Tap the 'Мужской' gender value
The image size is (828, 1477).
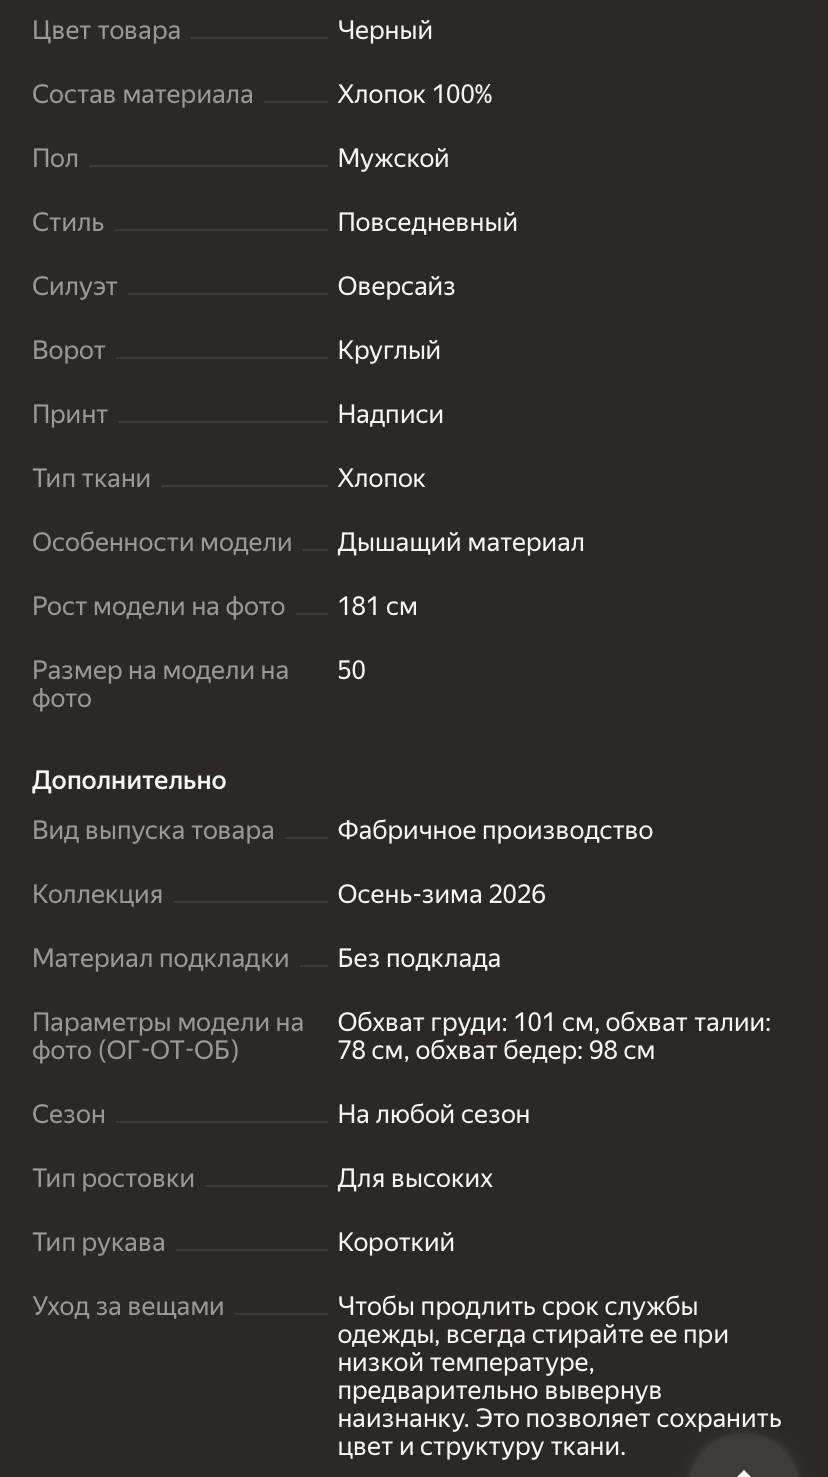click(393, 158)
